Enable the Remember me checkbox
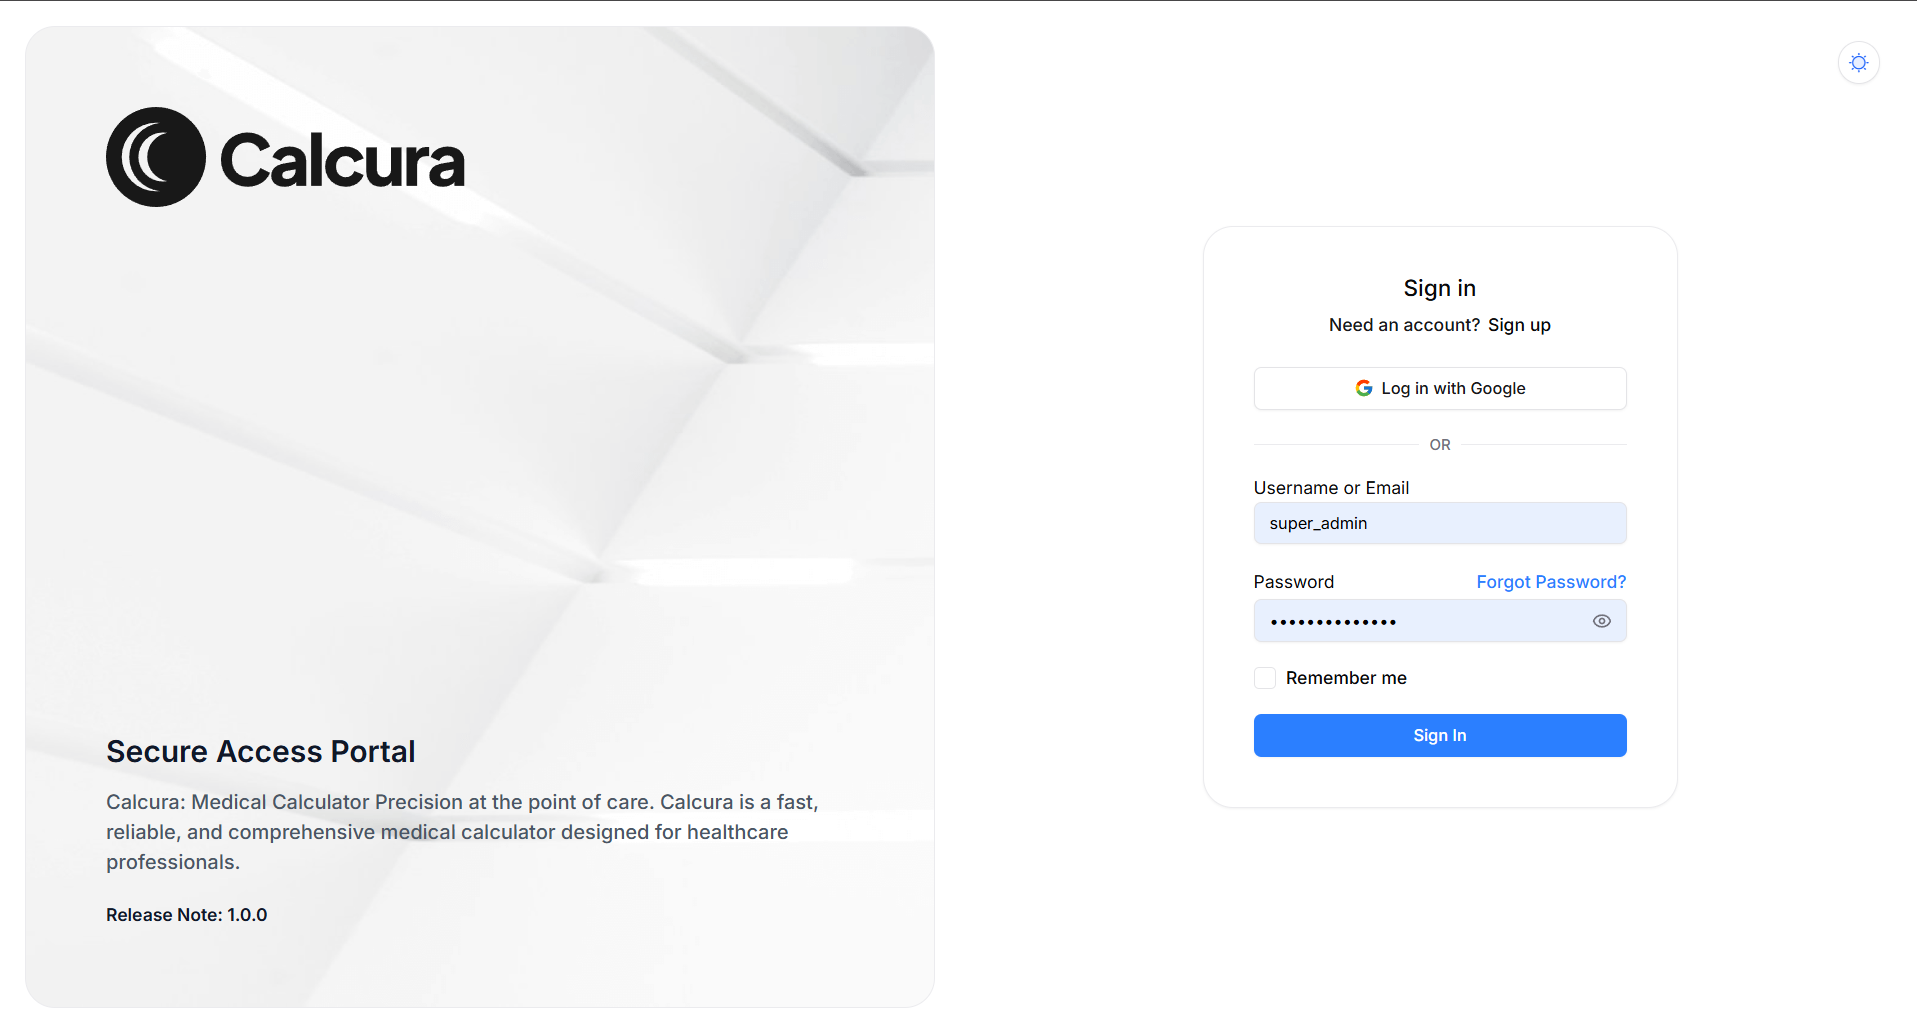The height and width of the screenshot is (1028, 1917). (1265, 678)
